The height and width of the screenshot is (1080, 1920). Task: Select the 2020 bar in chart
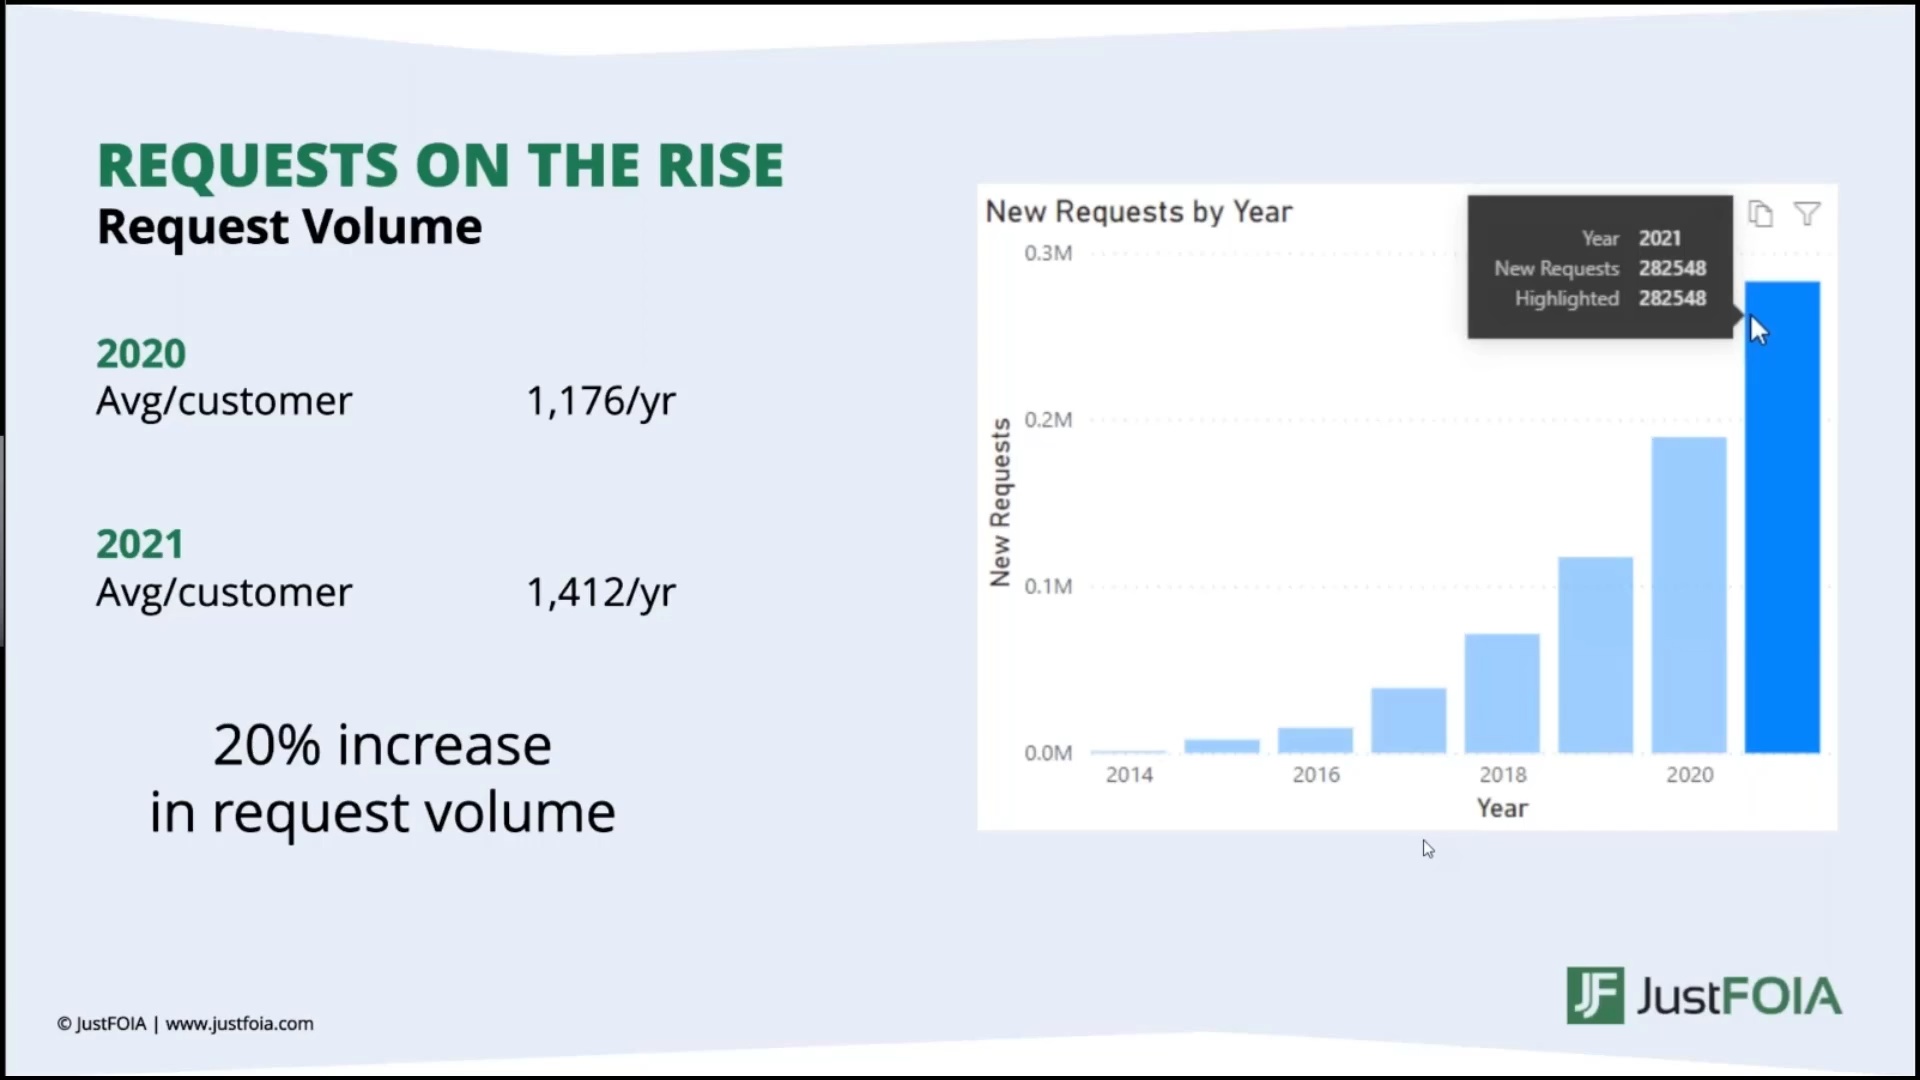[1688, 595]
